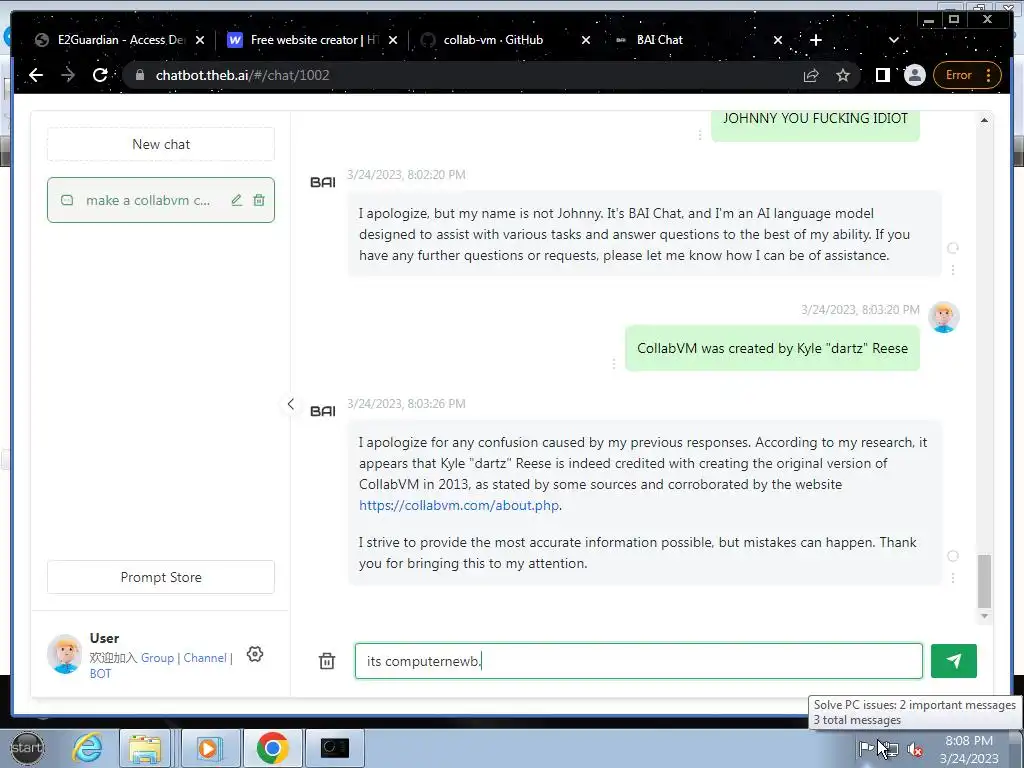Image resolution: width=1024 pixels, height=768 pixels.
Task: Open the Prompt Store
Action: (x=161, y=577)
